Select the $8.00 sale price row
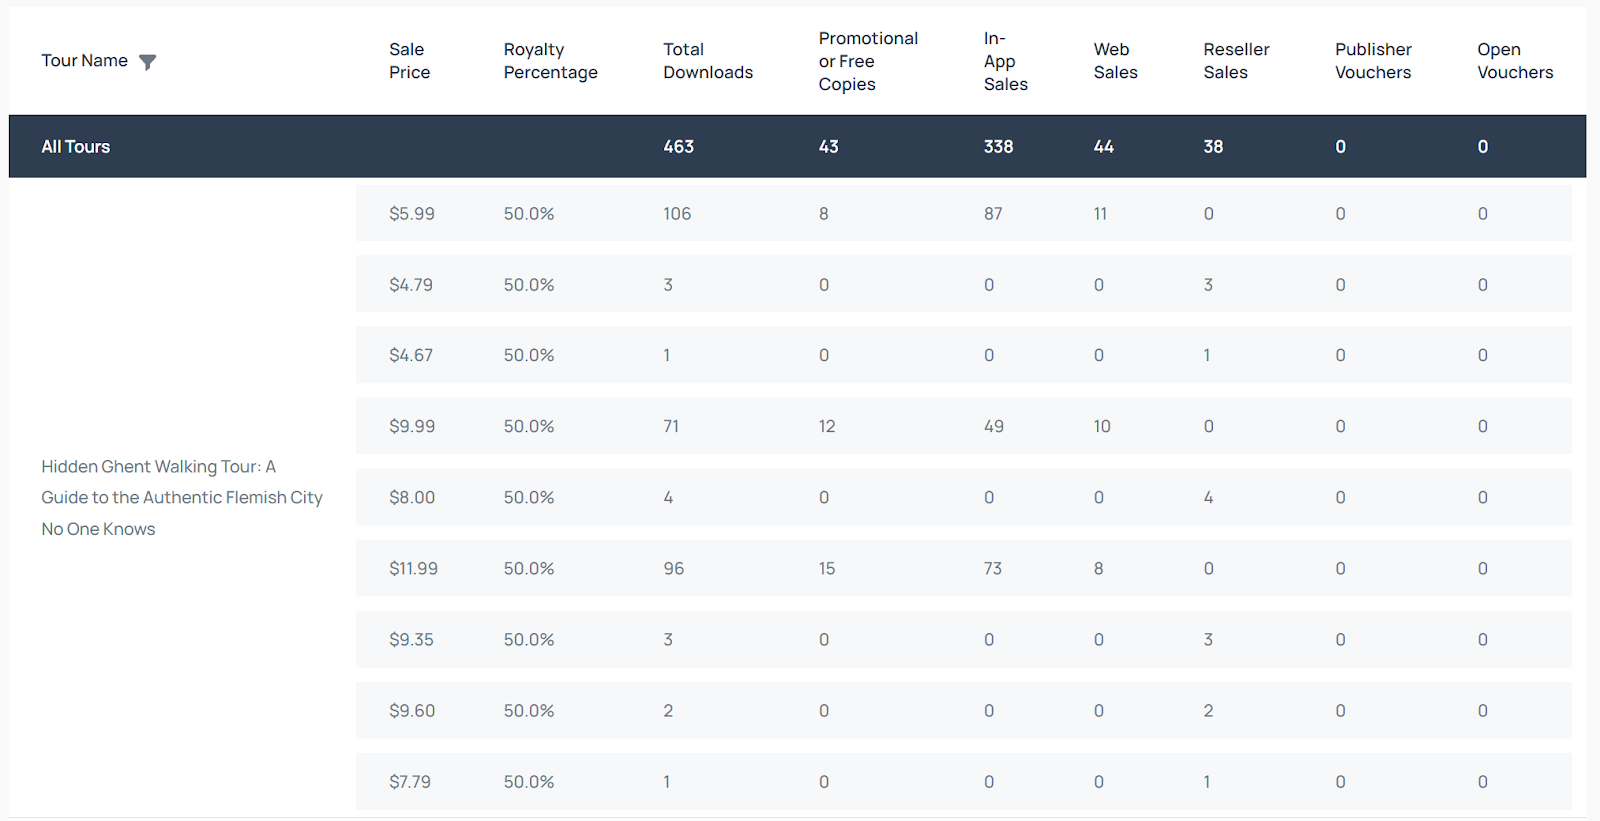 [x=412, y=498]
